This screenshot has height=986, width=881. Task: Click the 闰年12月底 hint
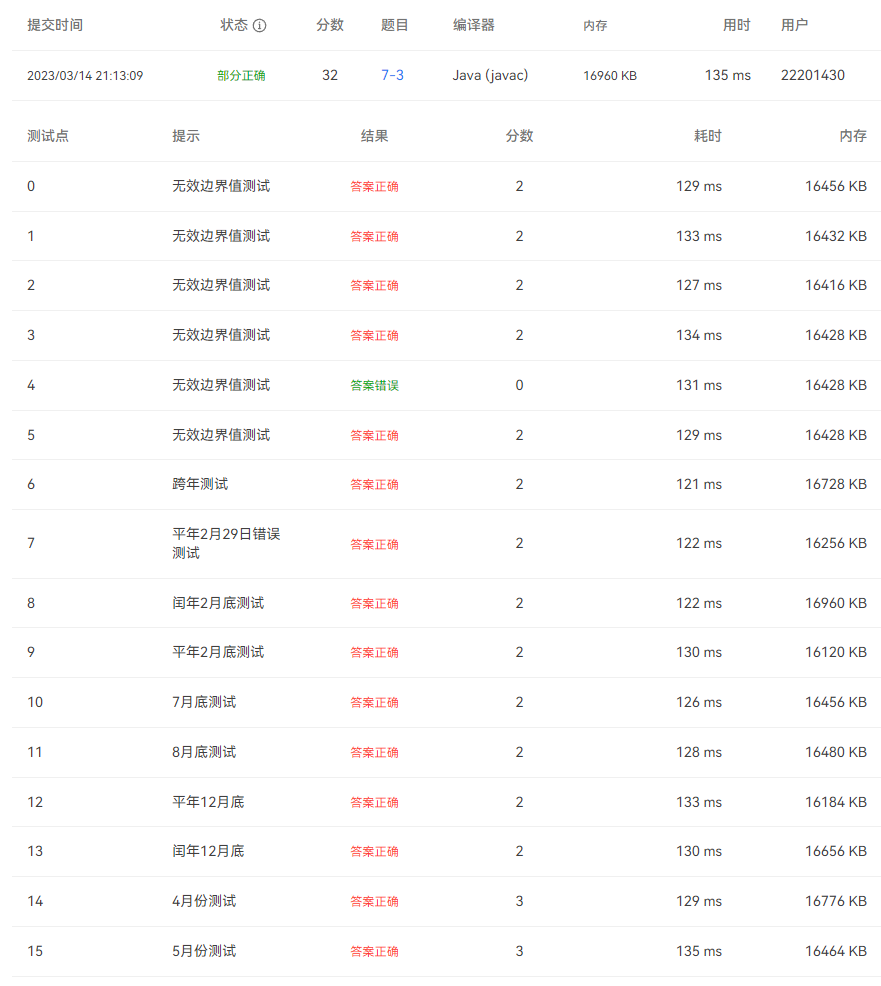208,851
